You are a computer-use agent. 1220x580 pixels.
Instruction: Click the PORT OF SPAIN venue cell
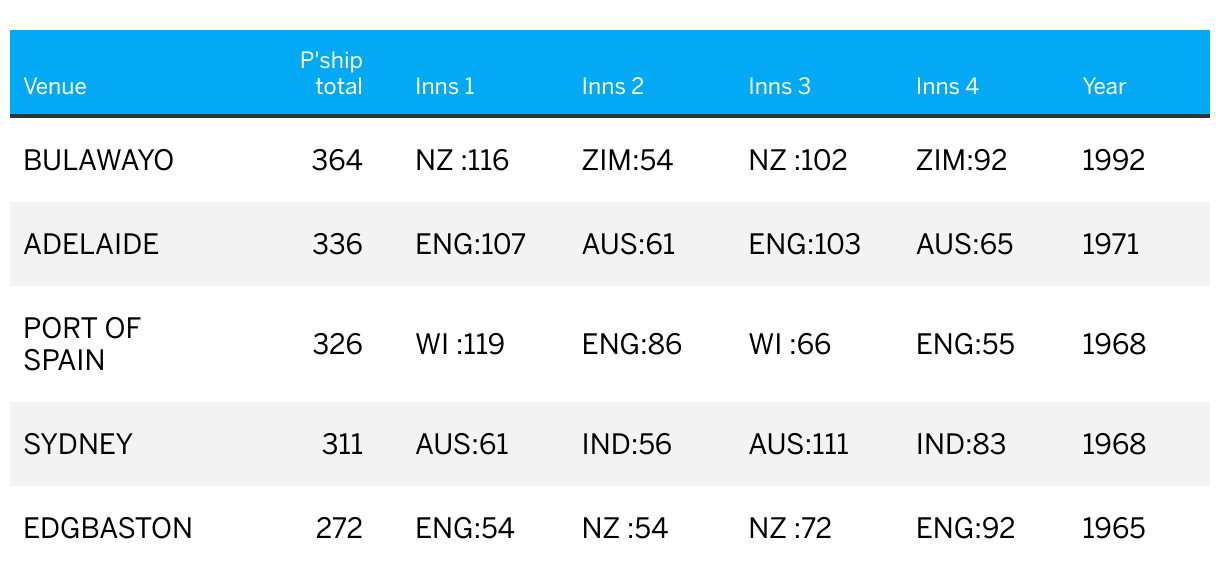(x=82, y=344)
